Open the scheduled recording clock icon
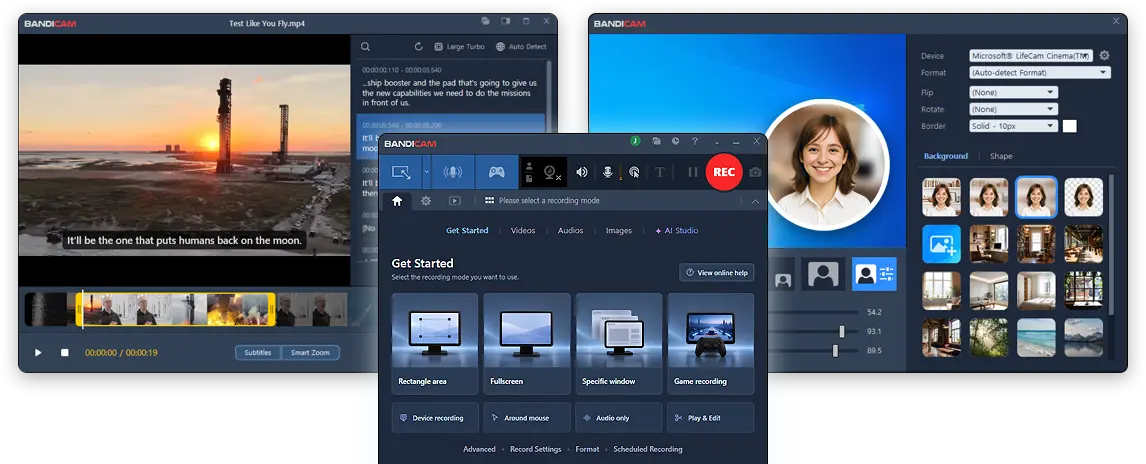 coord(676,141)
